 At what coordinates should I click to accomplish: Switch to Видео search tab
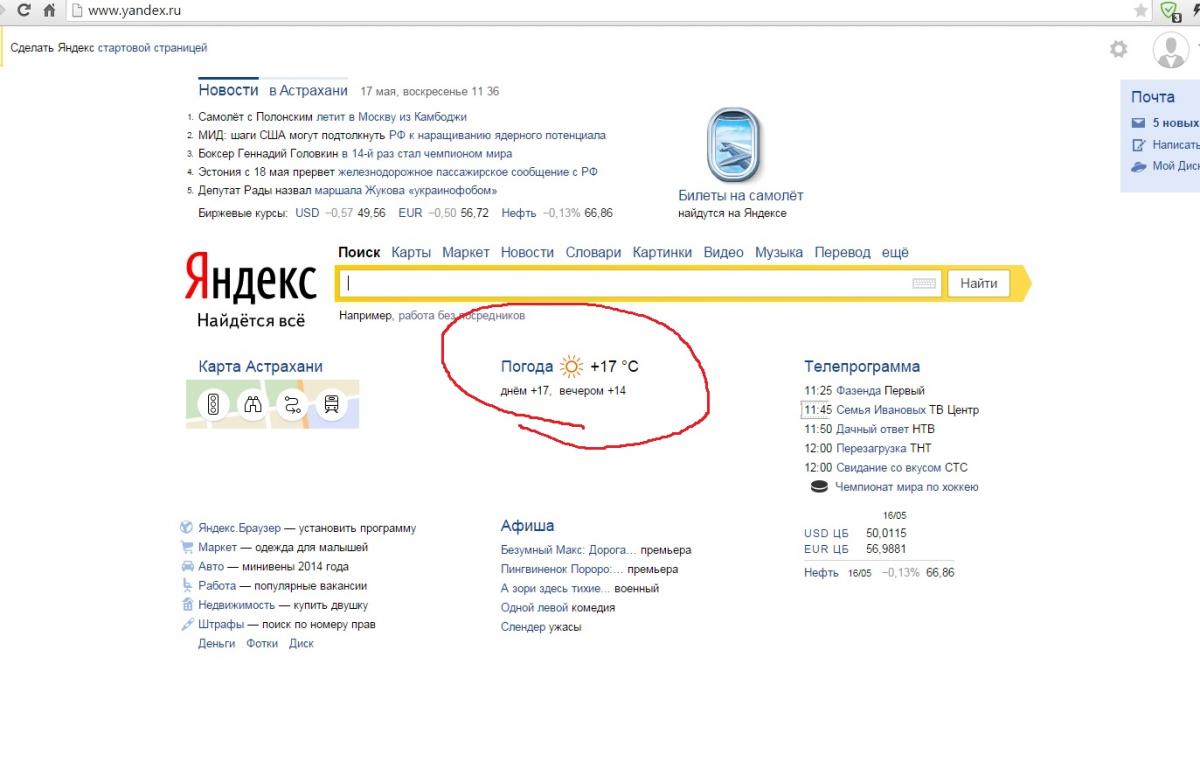tap(723, 253)
